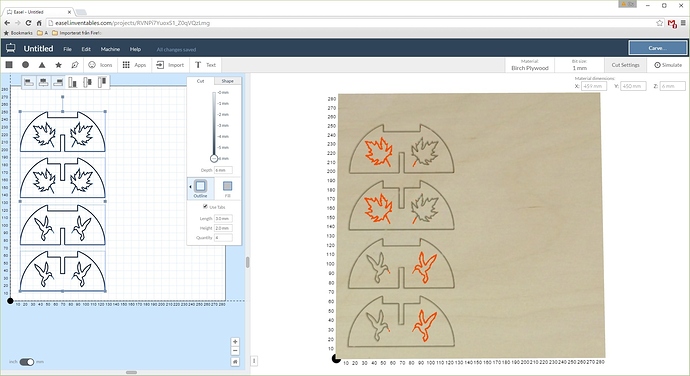Open Cut Settings
690x376 pixels.
pyautogui.click(x=625, y=65)
